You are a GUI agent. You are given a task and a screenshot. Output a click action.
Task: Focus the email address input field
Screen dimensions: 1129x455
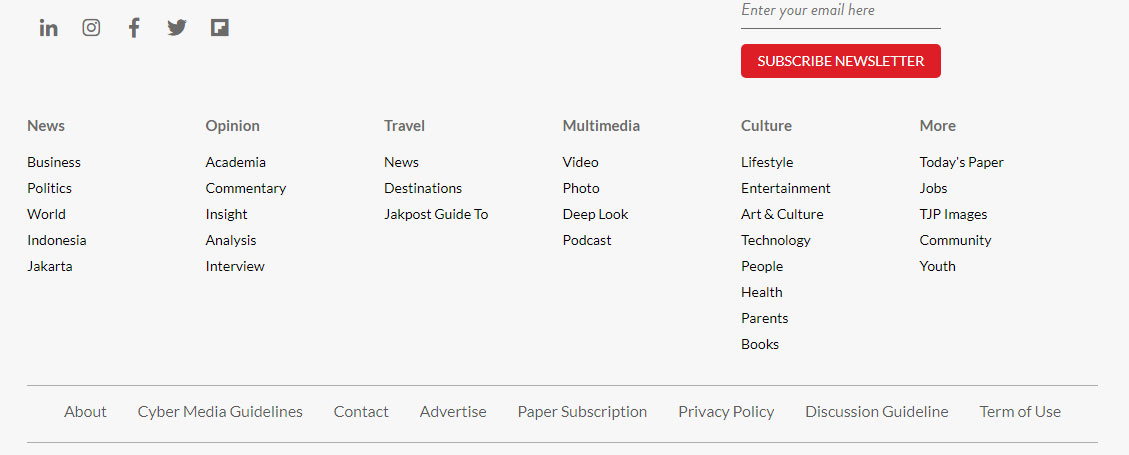click(x=840, y=12)
